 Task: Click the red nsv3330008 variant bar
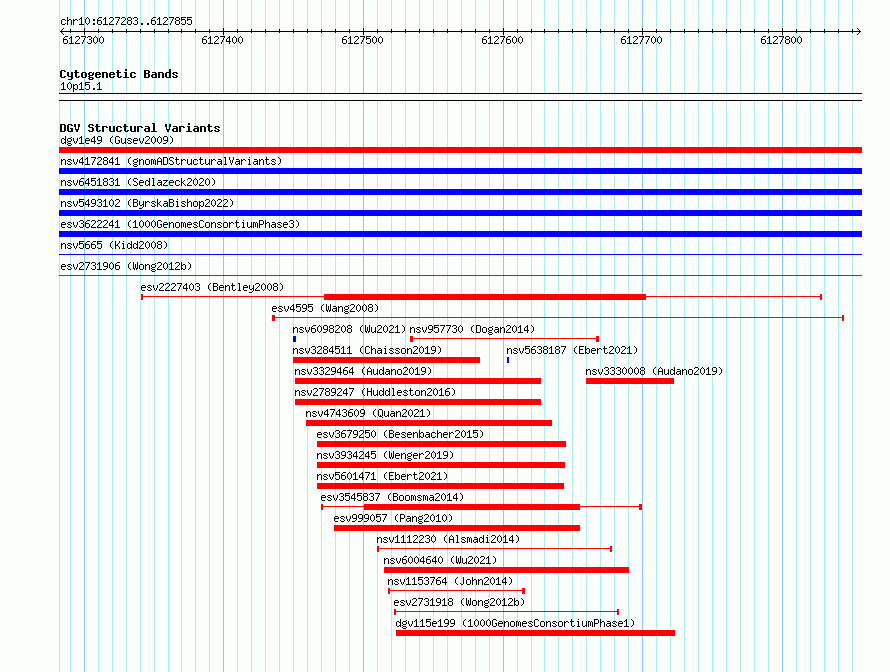click(x=630, y=381)
